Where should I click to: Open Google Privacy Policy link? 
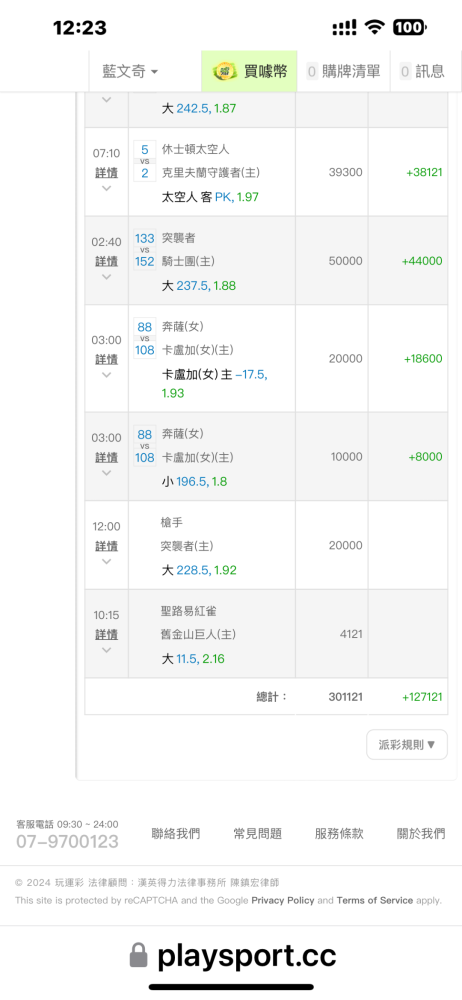tap(283, 901)
